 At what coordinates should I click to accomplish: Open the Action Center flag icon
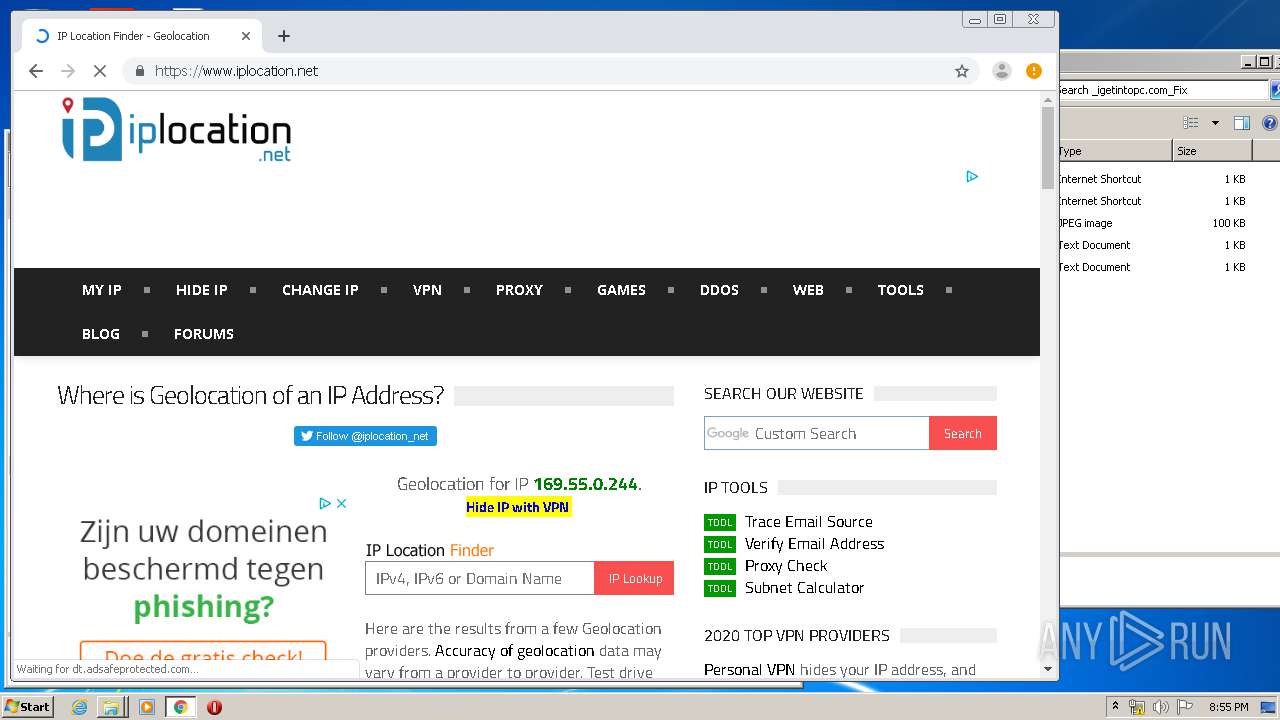tap(1185, 707)
